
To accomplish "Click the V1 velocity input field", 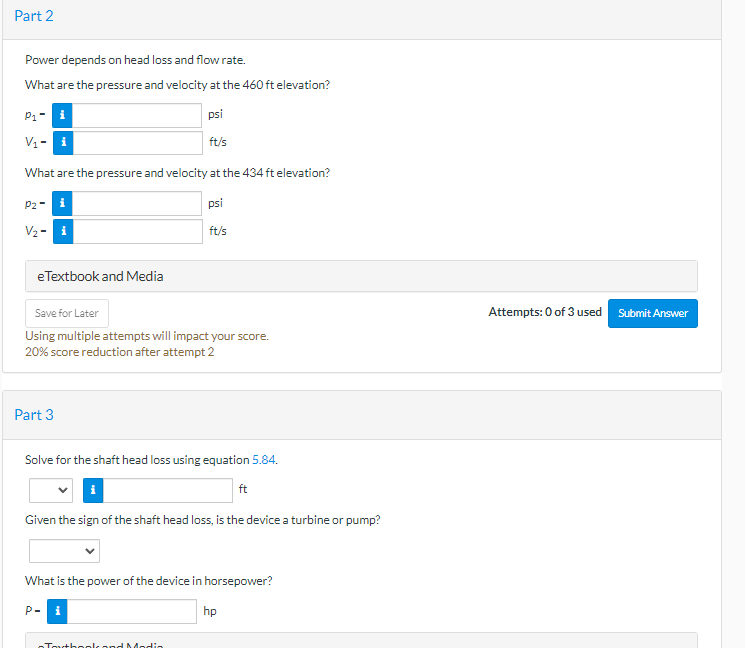I will click(x=138, y=143).
